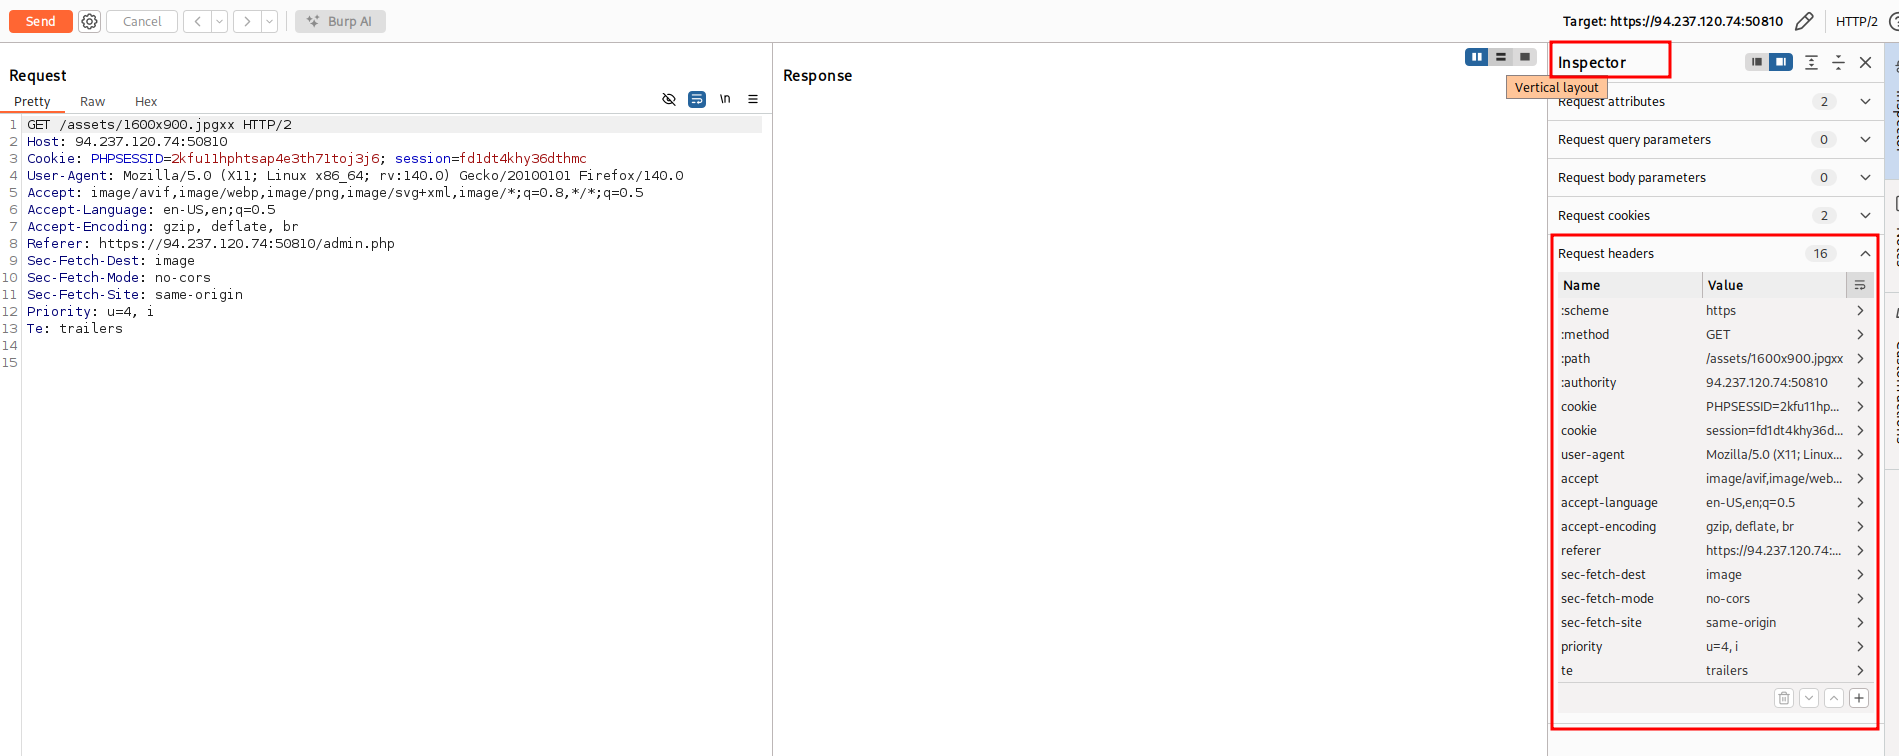Click the hamburger menu icon in Request panel

(753, 99)
